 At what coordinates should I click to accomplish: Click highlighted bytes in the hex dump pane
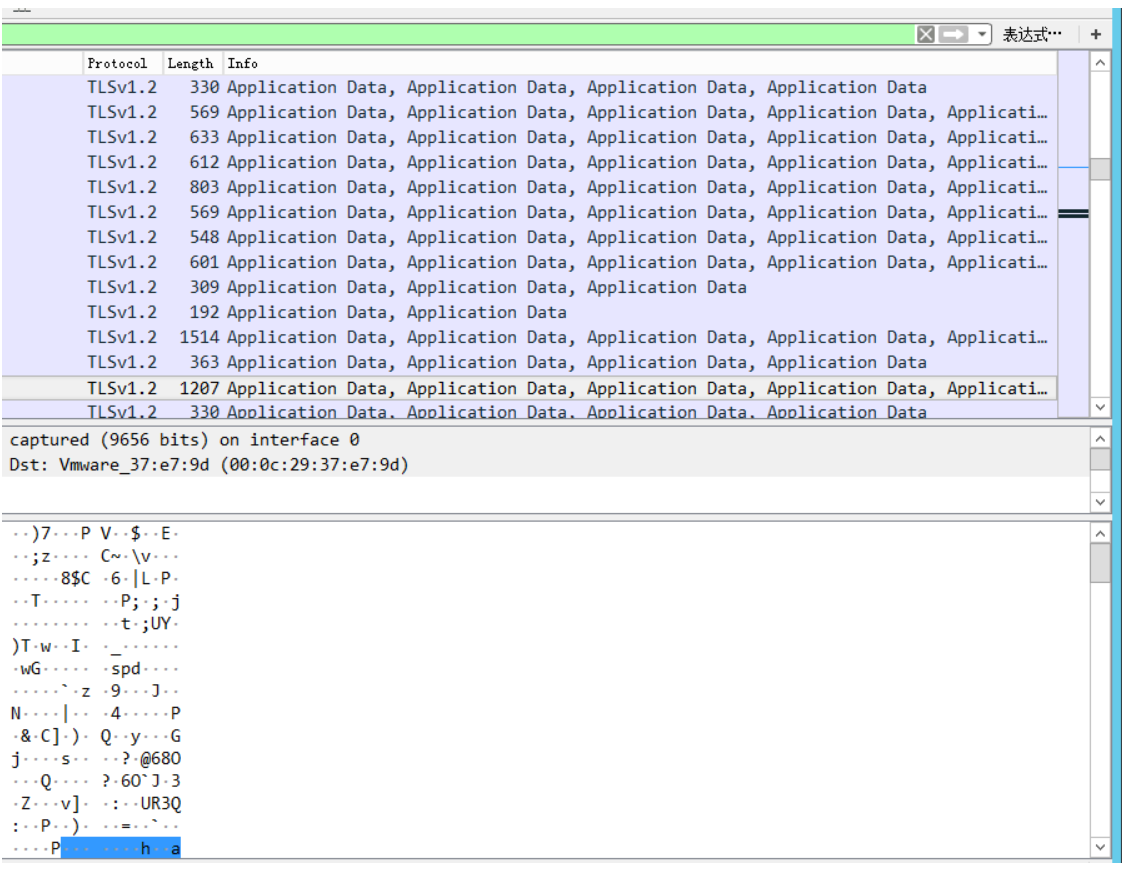[120, 850]
